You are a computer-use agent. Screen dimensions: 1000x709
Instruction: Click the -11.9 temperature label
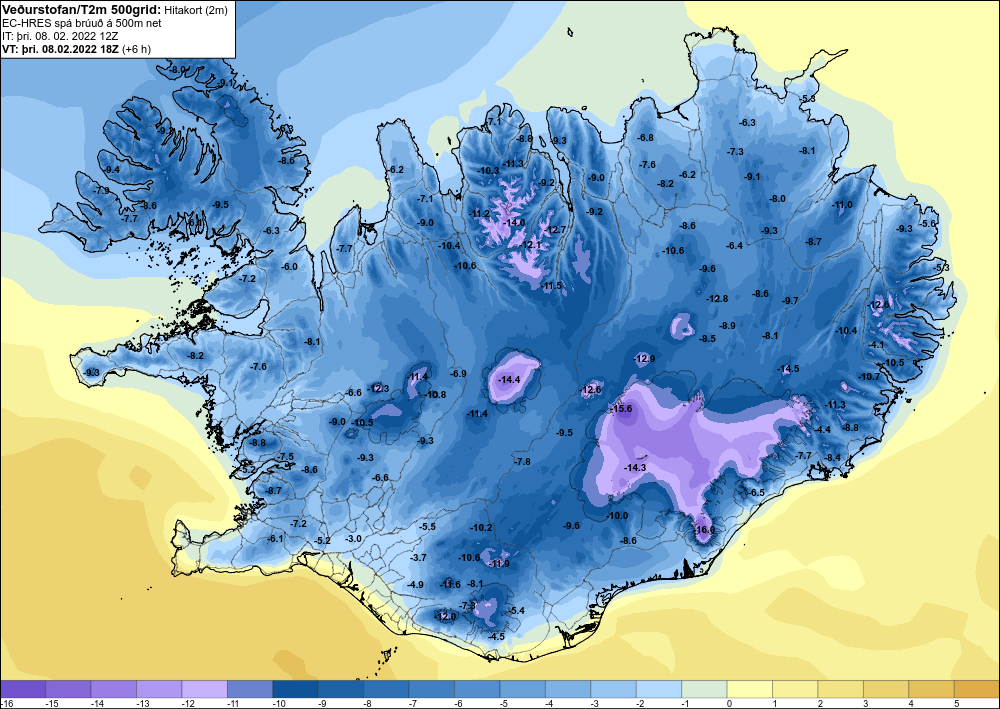pos(499,564)
